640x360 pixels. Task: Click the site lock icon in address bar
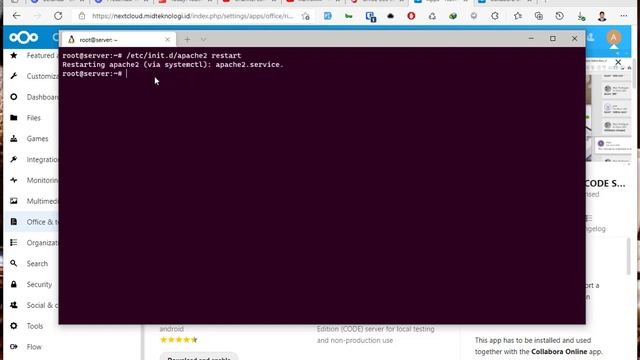(x=82, y=16)
